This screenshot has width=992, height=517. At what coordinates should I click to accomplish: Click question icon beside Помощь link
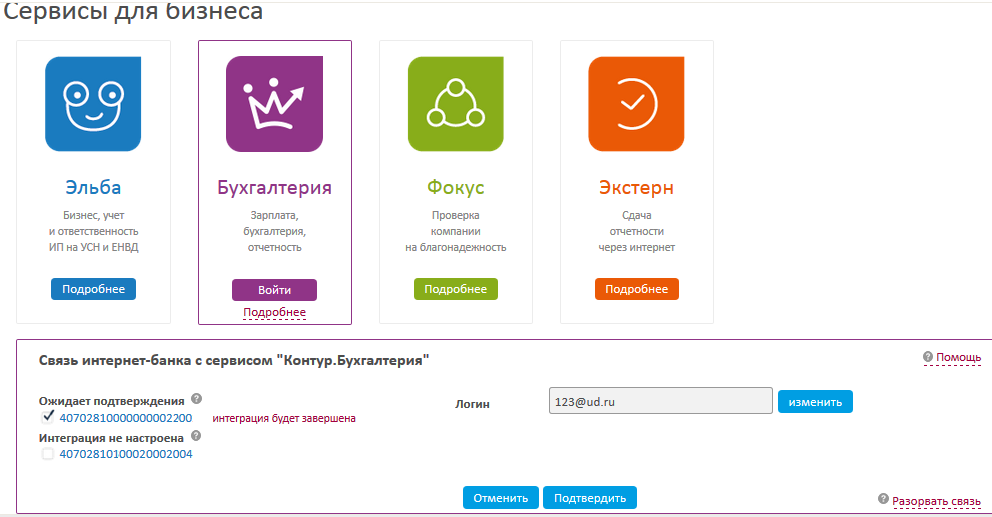click(x=928, y=356)
